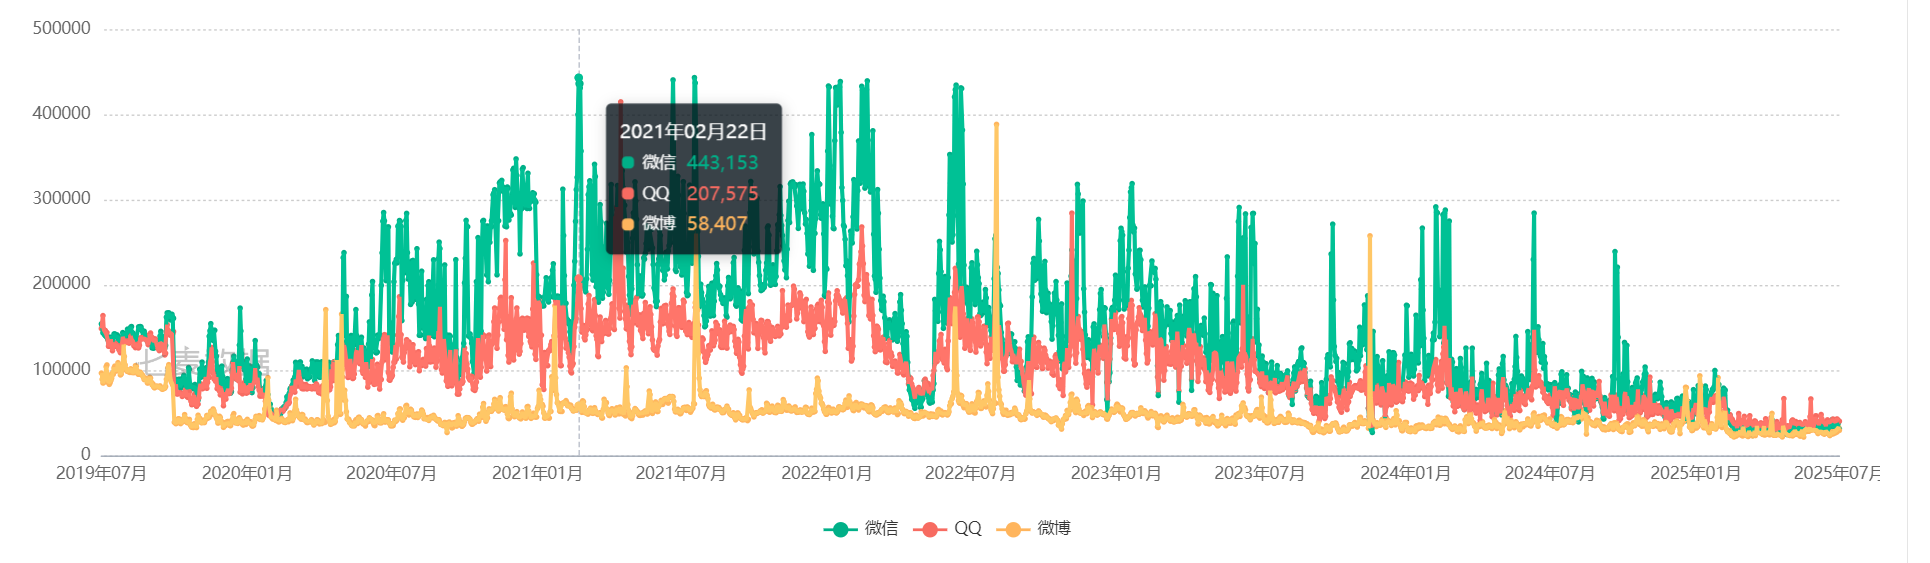1930x563 pixels.
Task: Click the 微信 value 443,153 in tooltip
Action: [x=722, y=163]
